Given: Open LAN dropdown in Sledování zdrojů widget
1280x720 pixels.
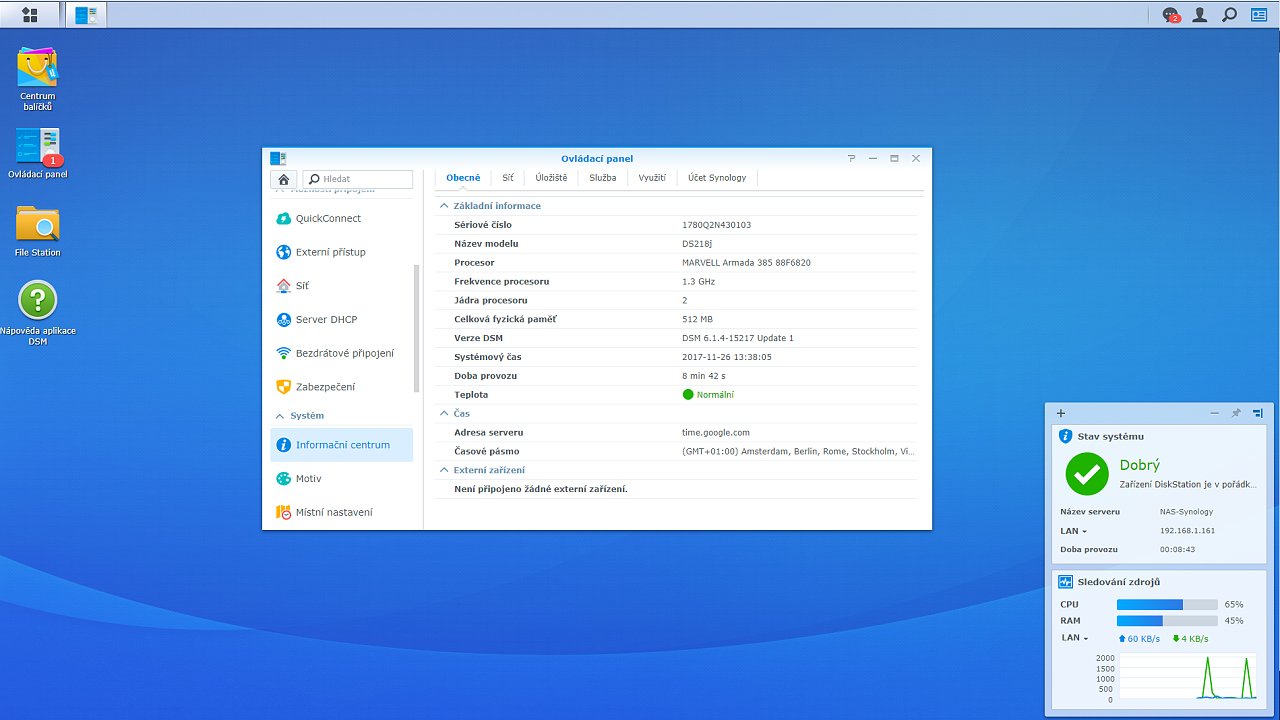Looking at the screenshot, I should click(x=1074, y=638).
